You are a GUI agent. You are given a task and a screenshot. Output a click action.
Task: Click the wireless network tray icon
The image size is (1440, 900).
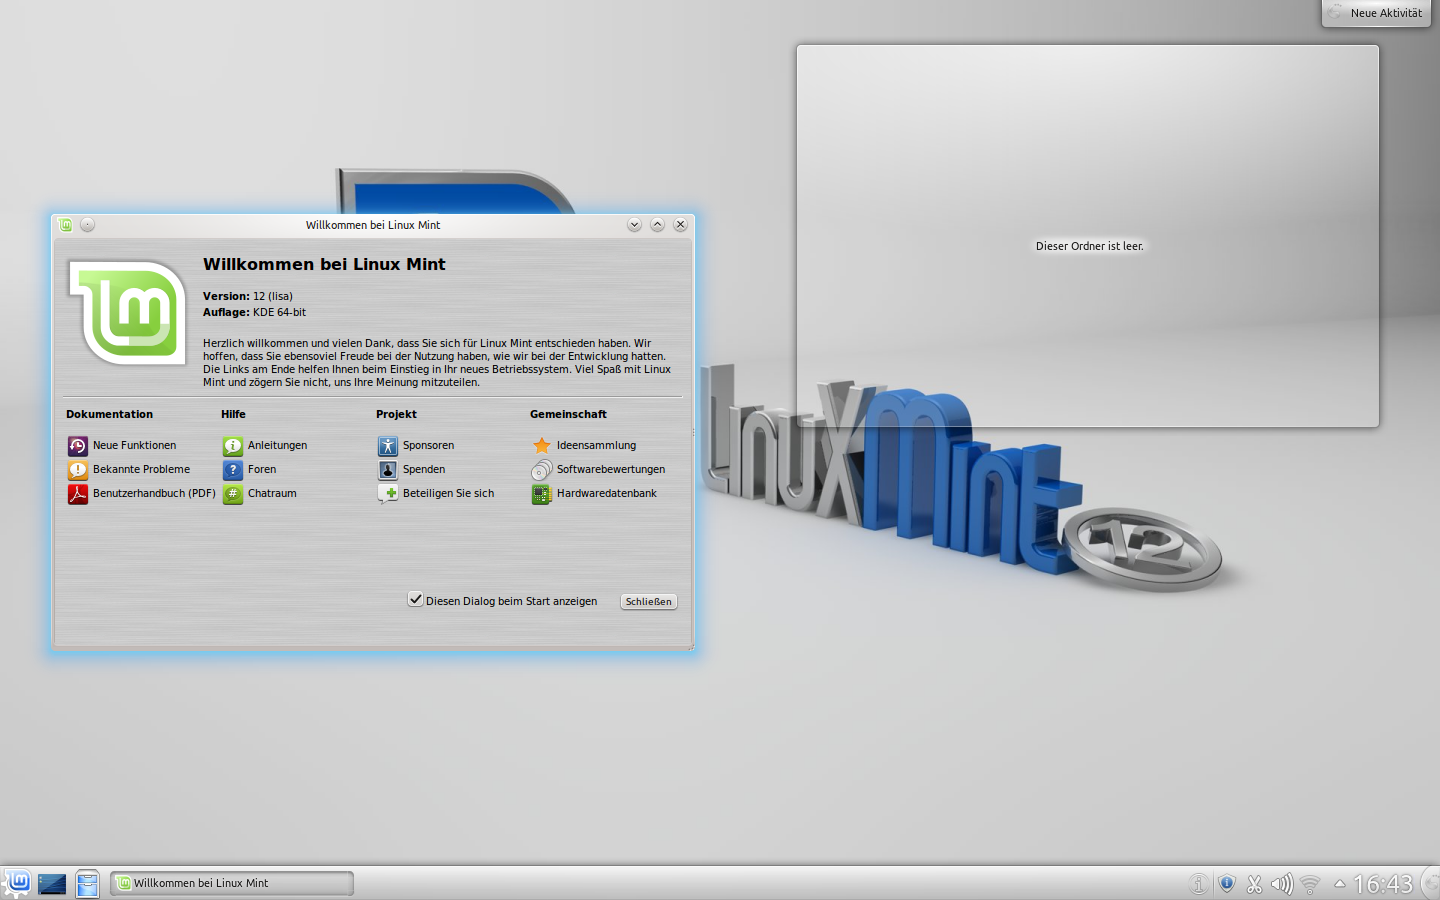pos(1310,884)
